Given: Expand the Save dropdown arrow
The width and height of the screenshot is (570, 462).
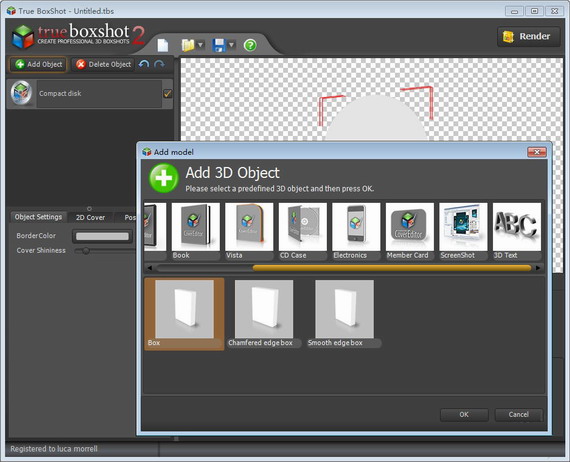Looking at the screenshot, I should (232, 45).
